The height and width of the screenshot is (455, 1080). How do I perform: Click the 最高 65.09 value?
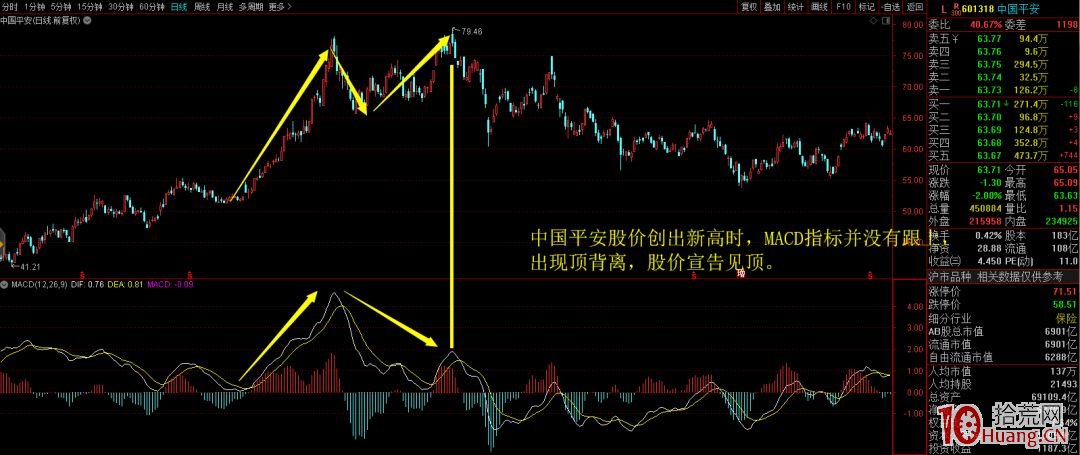[x=1066, y=182]
